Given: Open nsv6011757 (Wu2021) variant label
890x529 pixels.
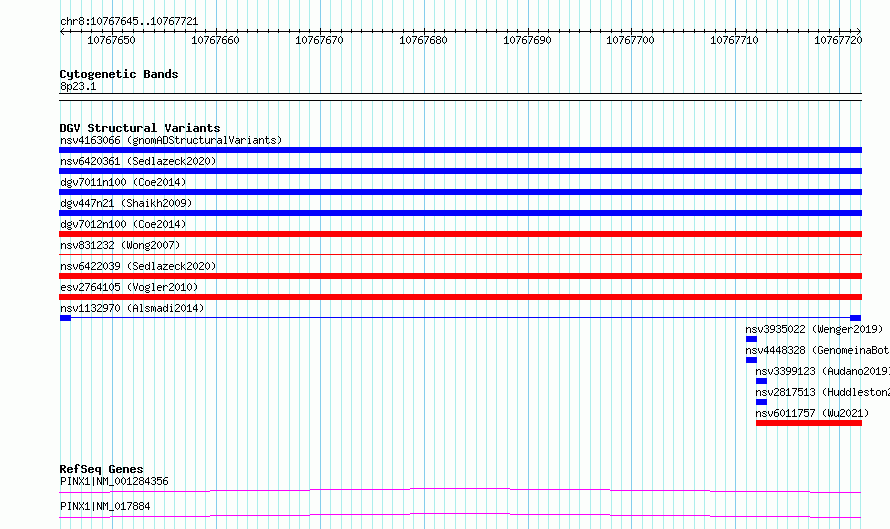Looking at the screenshot, I should pyautogui.click(x=812, y=413).
